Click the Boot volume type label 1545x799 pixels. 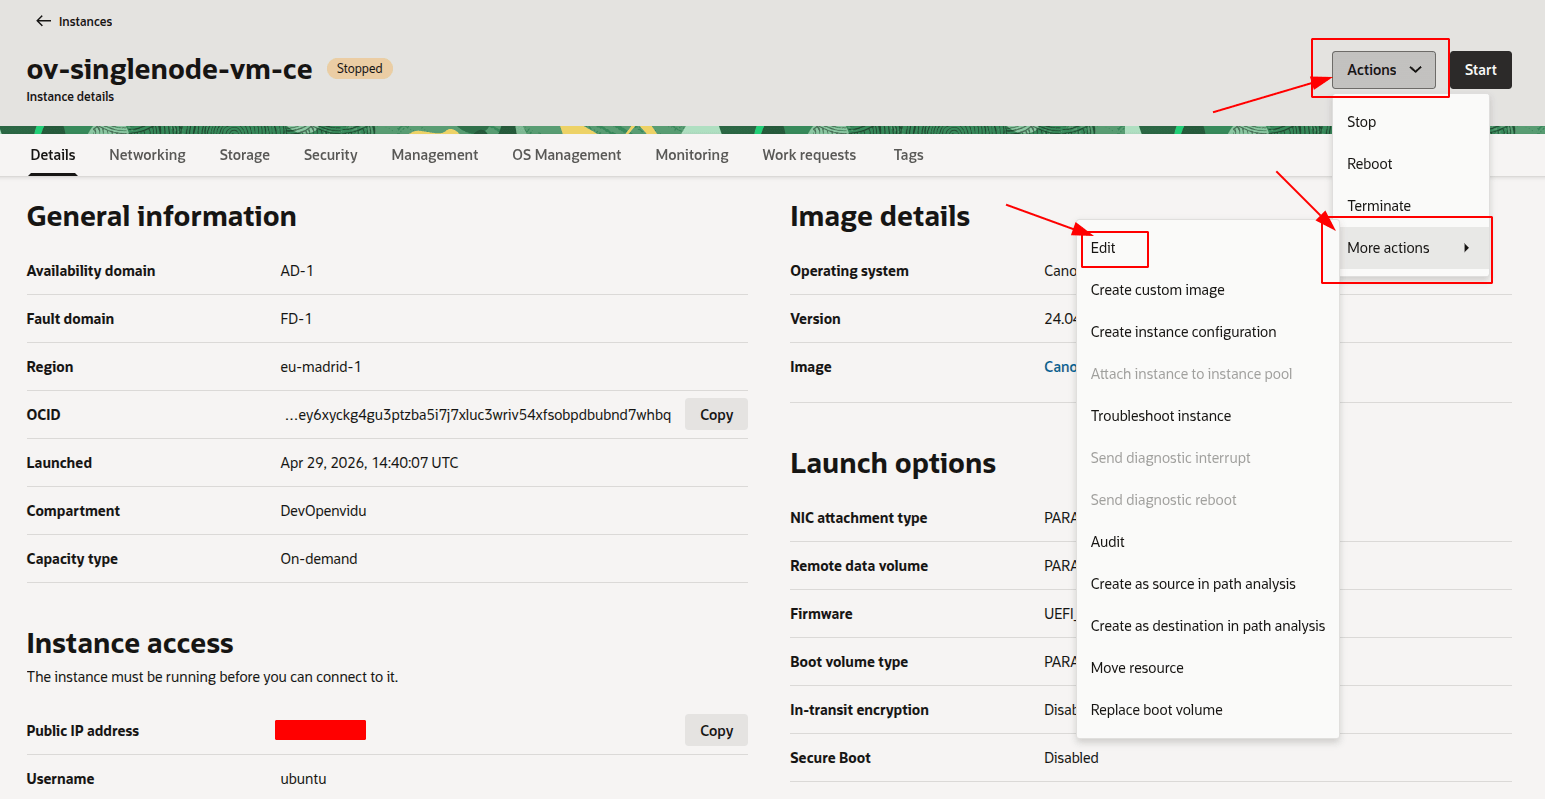pyautogui.click(x=848, y=662)
